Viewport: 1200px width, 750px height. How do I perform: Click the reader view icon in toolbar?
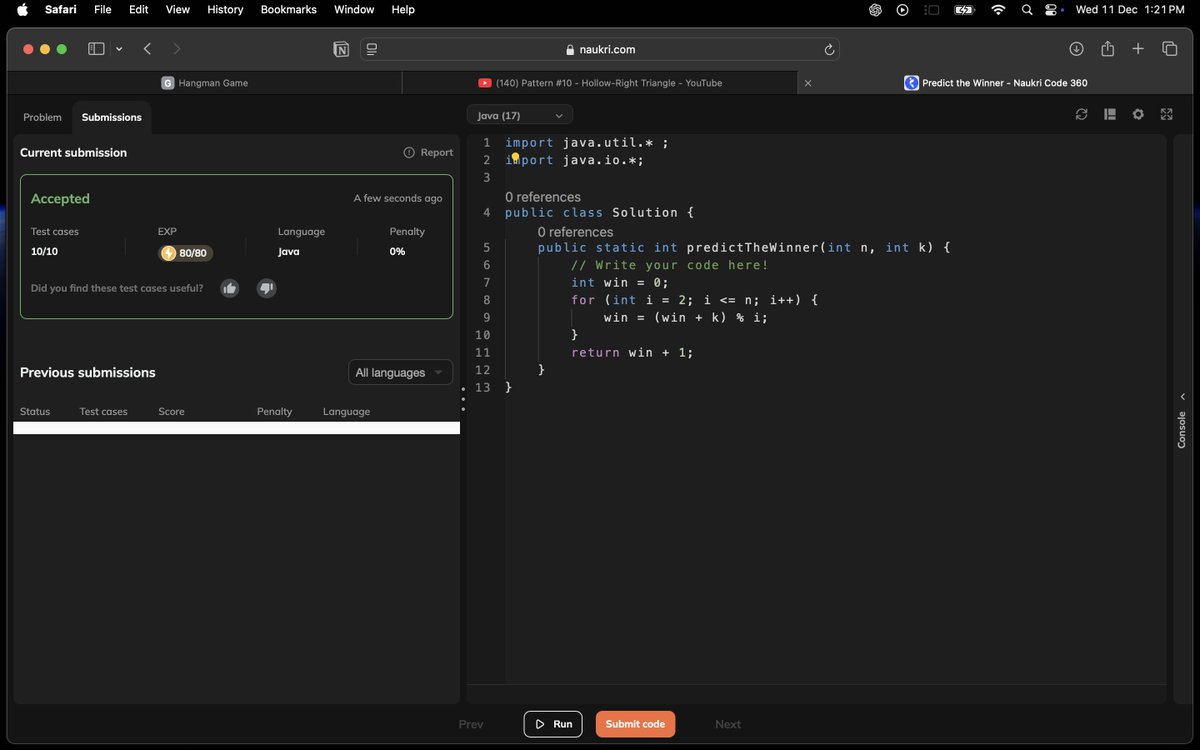point(372,49)
